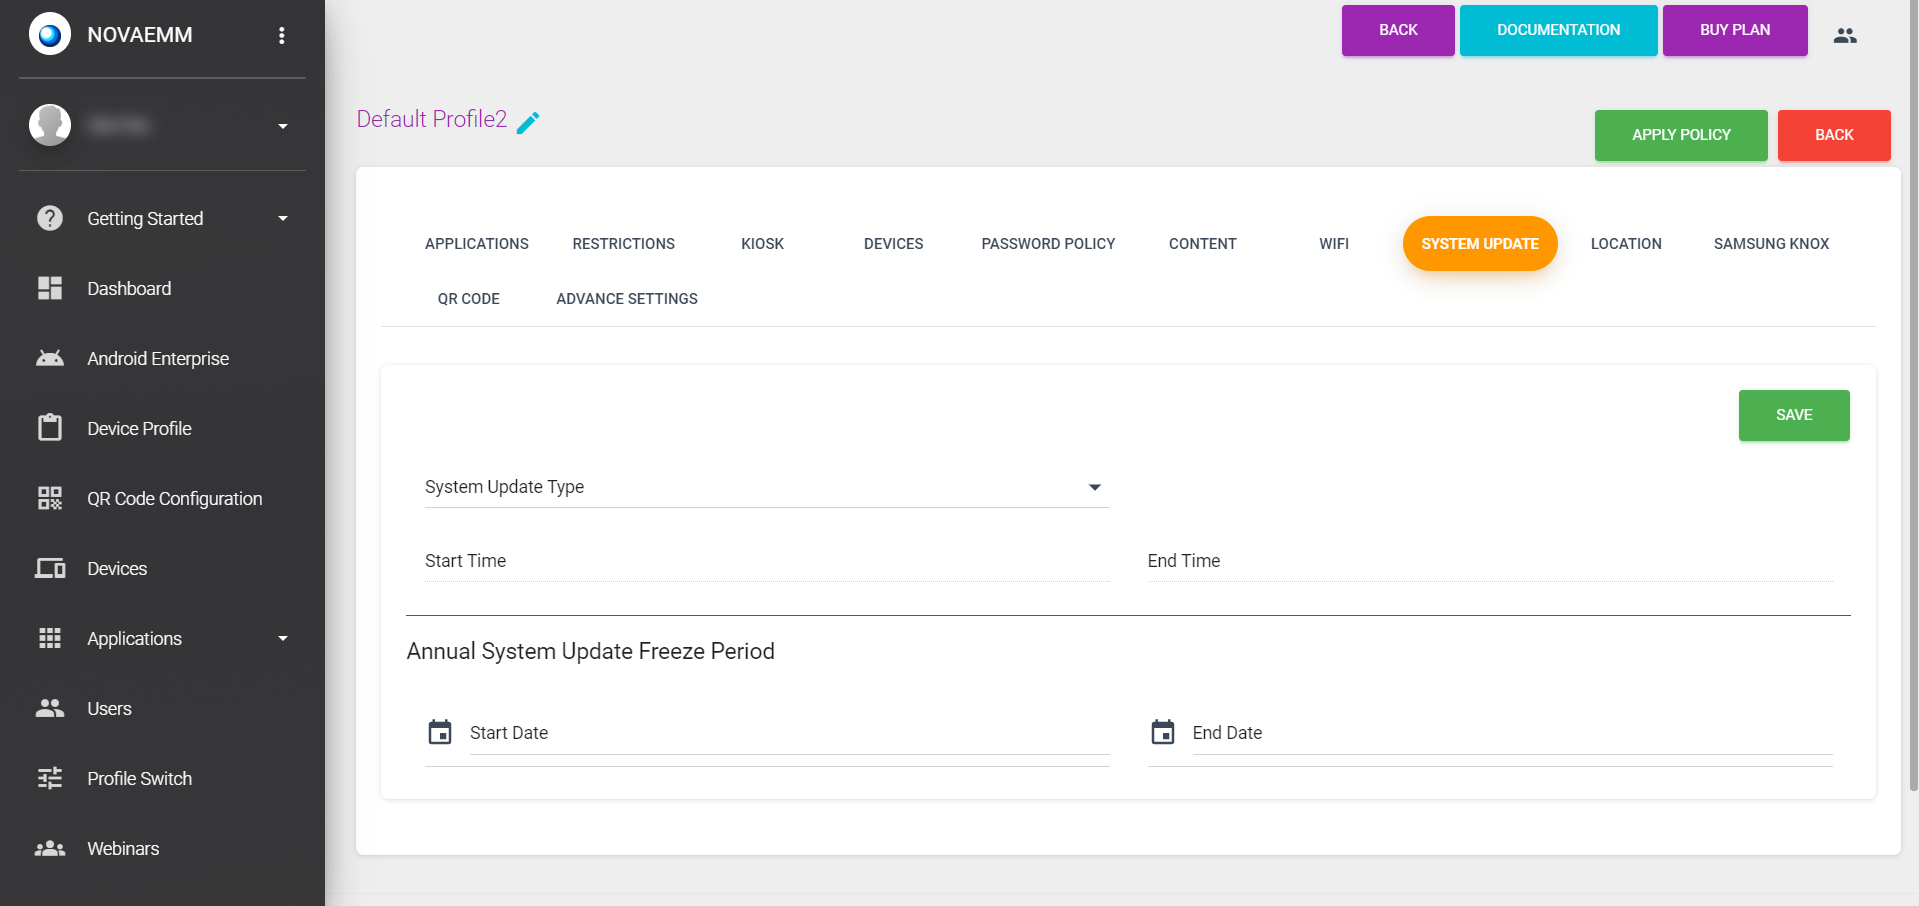Viewport: 1919px width, 906px height.
Task: Open account people icon at top right
Action: tap(1845, 35)
